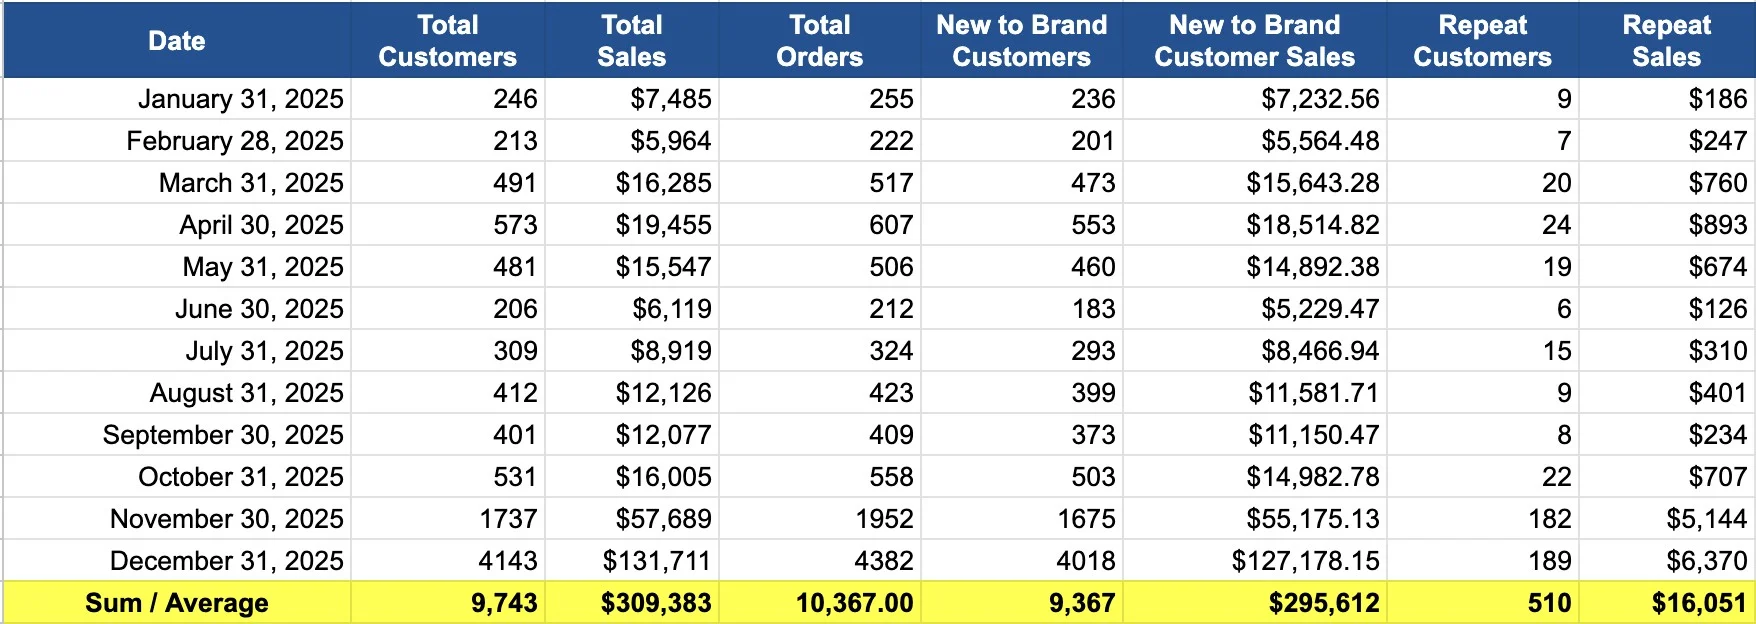Select the $309,383 total sales cell
Screen dimensions: 1756x624
point(656,603)
